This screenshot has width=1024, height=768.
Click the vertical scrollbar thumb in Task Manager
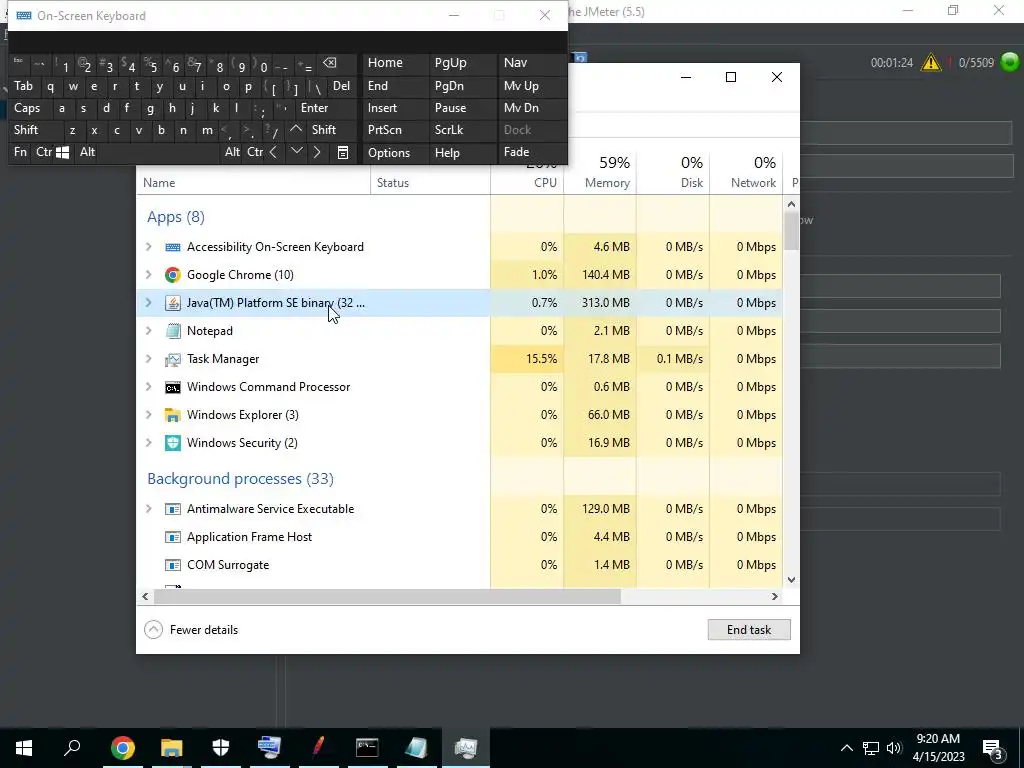click(x=792, y=231)
